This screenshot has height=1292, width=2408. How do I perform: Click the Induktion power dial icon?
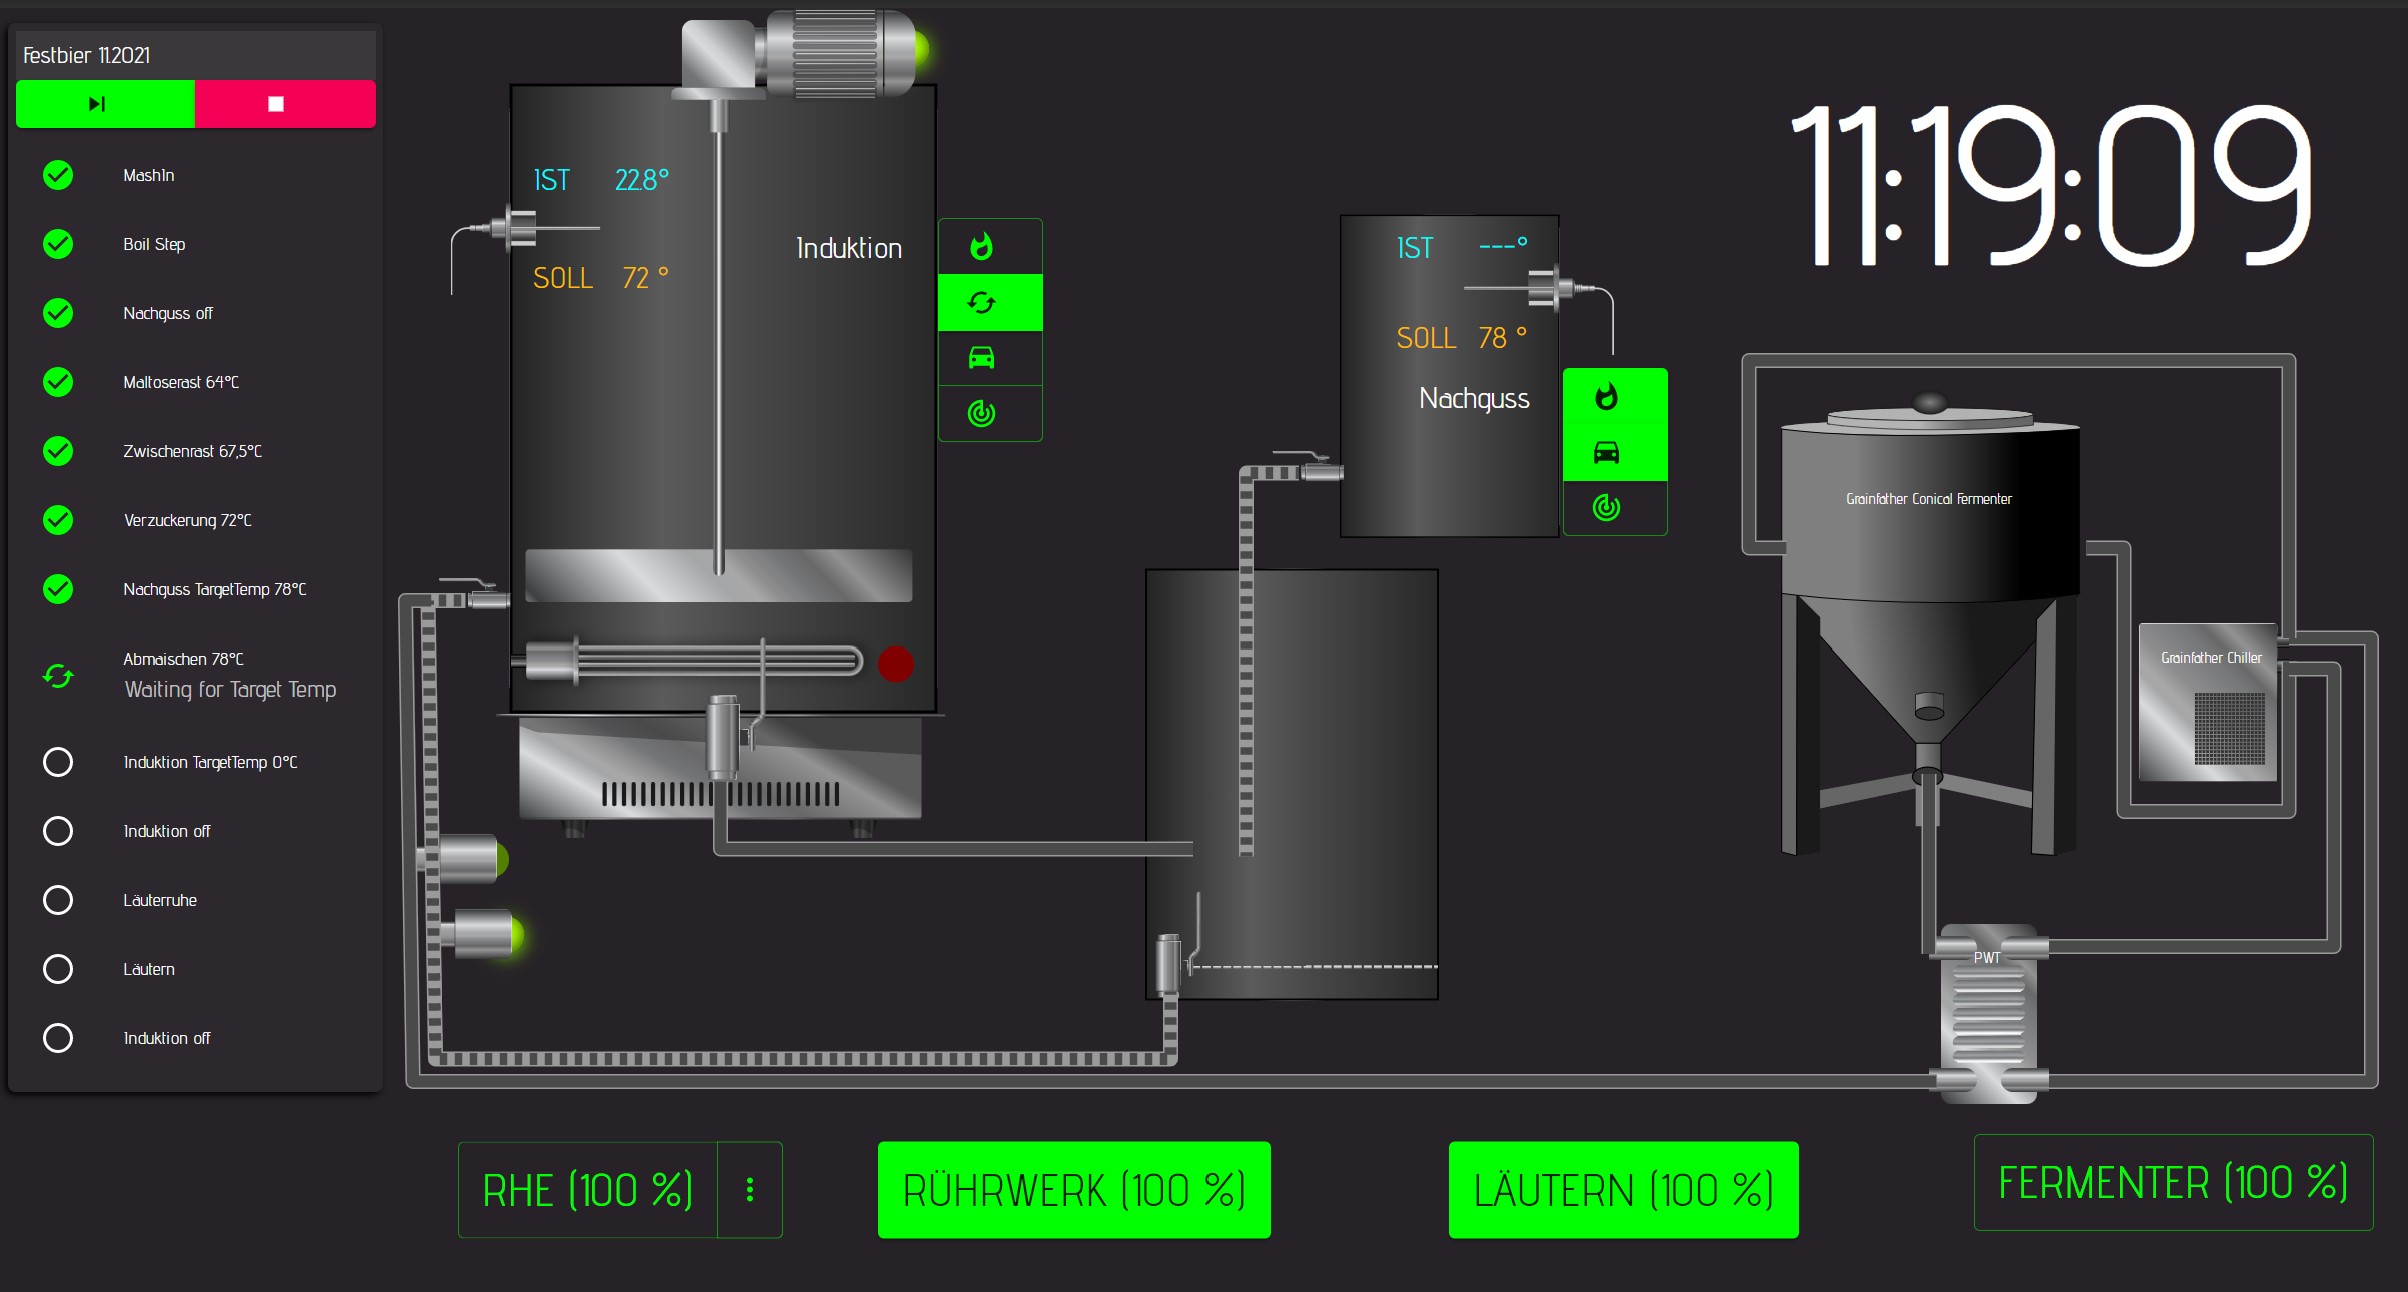pyautogui.click(x=982, y=413)
